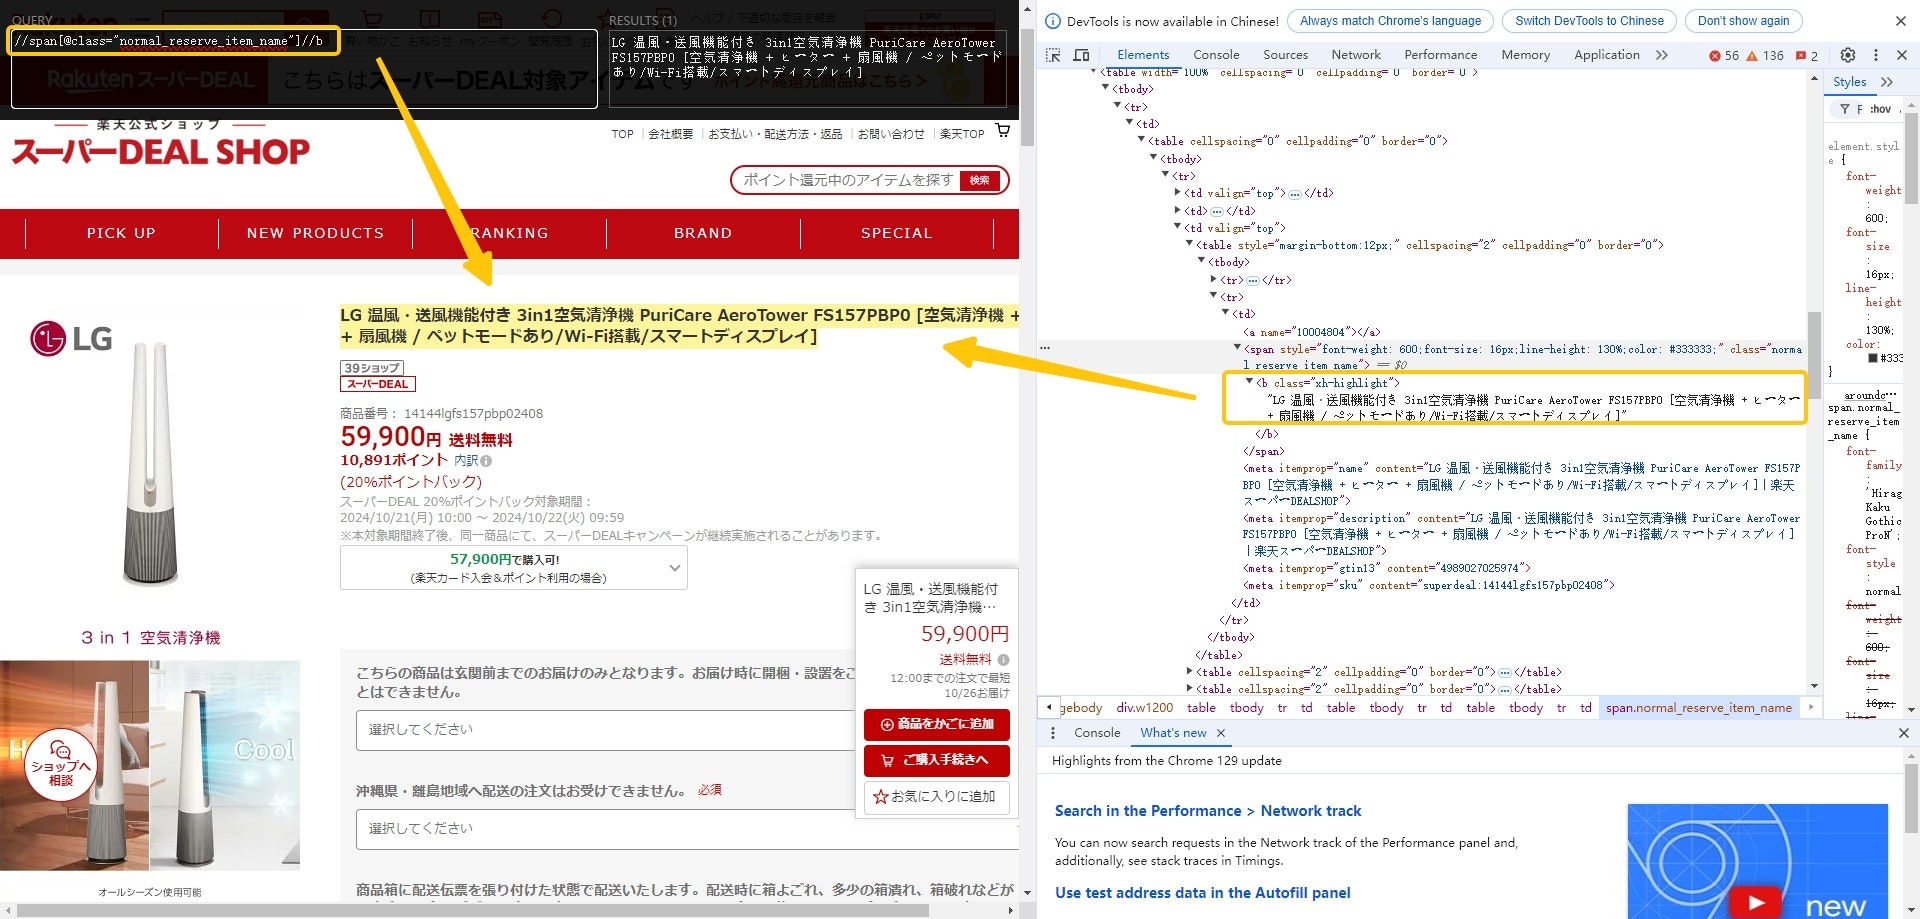Open Search in the Performance Network track link
Image resolution: width=1920 pixels, height=919 pixels.
(x=1208, y=811)
